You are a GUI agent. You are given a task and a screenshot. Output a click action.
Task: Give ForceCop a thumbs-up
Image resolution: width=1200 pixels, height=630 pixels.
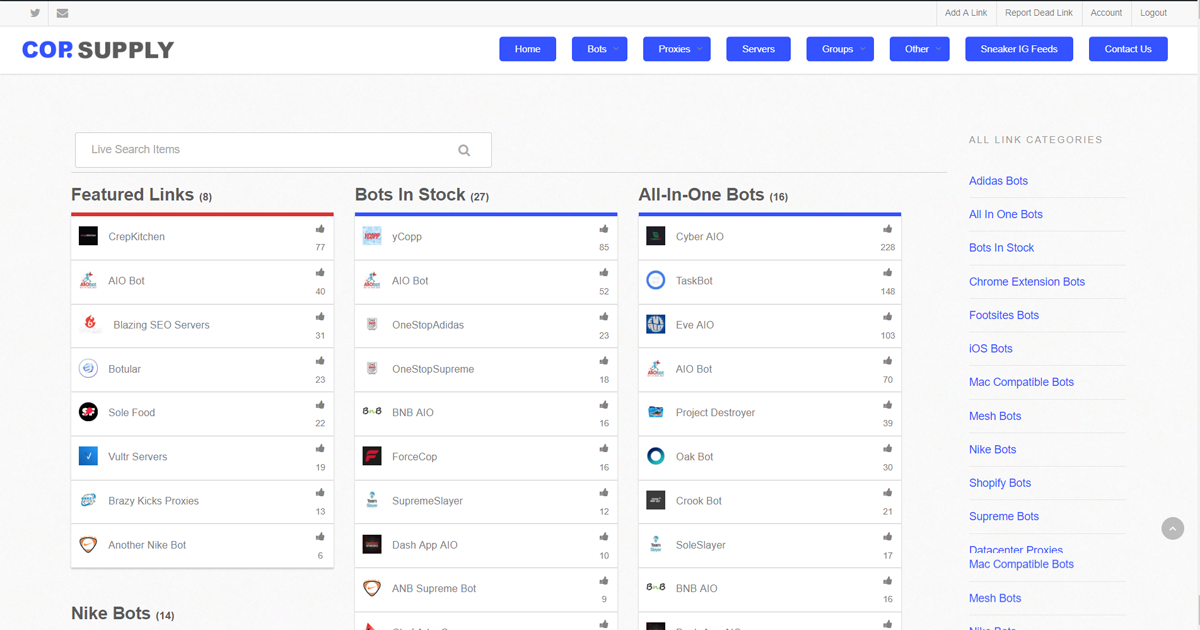point(604,449)
